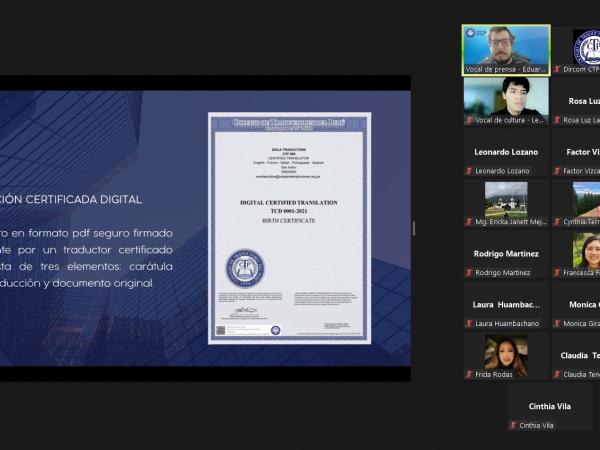Image resolution: width=600 pixels, height=450 pixels.
Task: Click muted mic icon beside Dircom CTP
Action: [557, 69]
